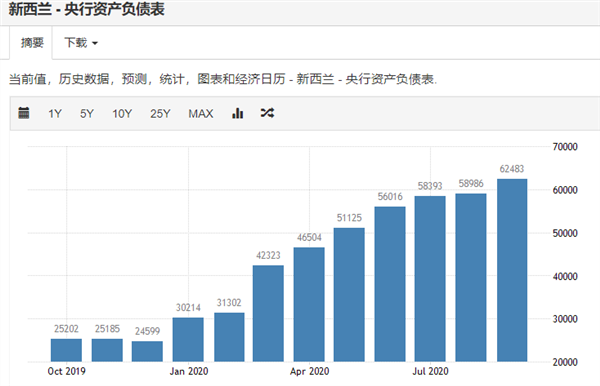The height and width of the screenshot is (386, 600).
Task: Click the 30214 bar for Jan 2020
Action: 188,339
